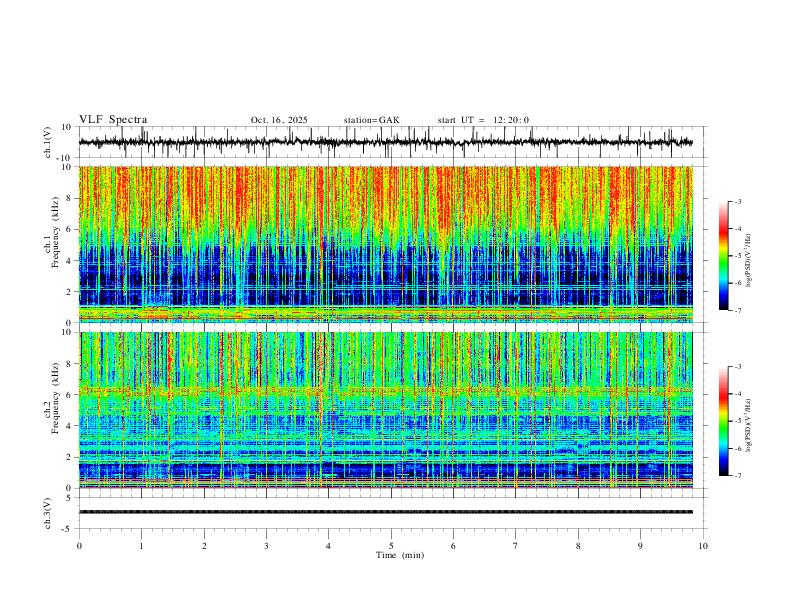Image resolution: width=792 pixels, height=612 pixels.
Task: Click time axis tick label '6'
Action: coord(453,546)
